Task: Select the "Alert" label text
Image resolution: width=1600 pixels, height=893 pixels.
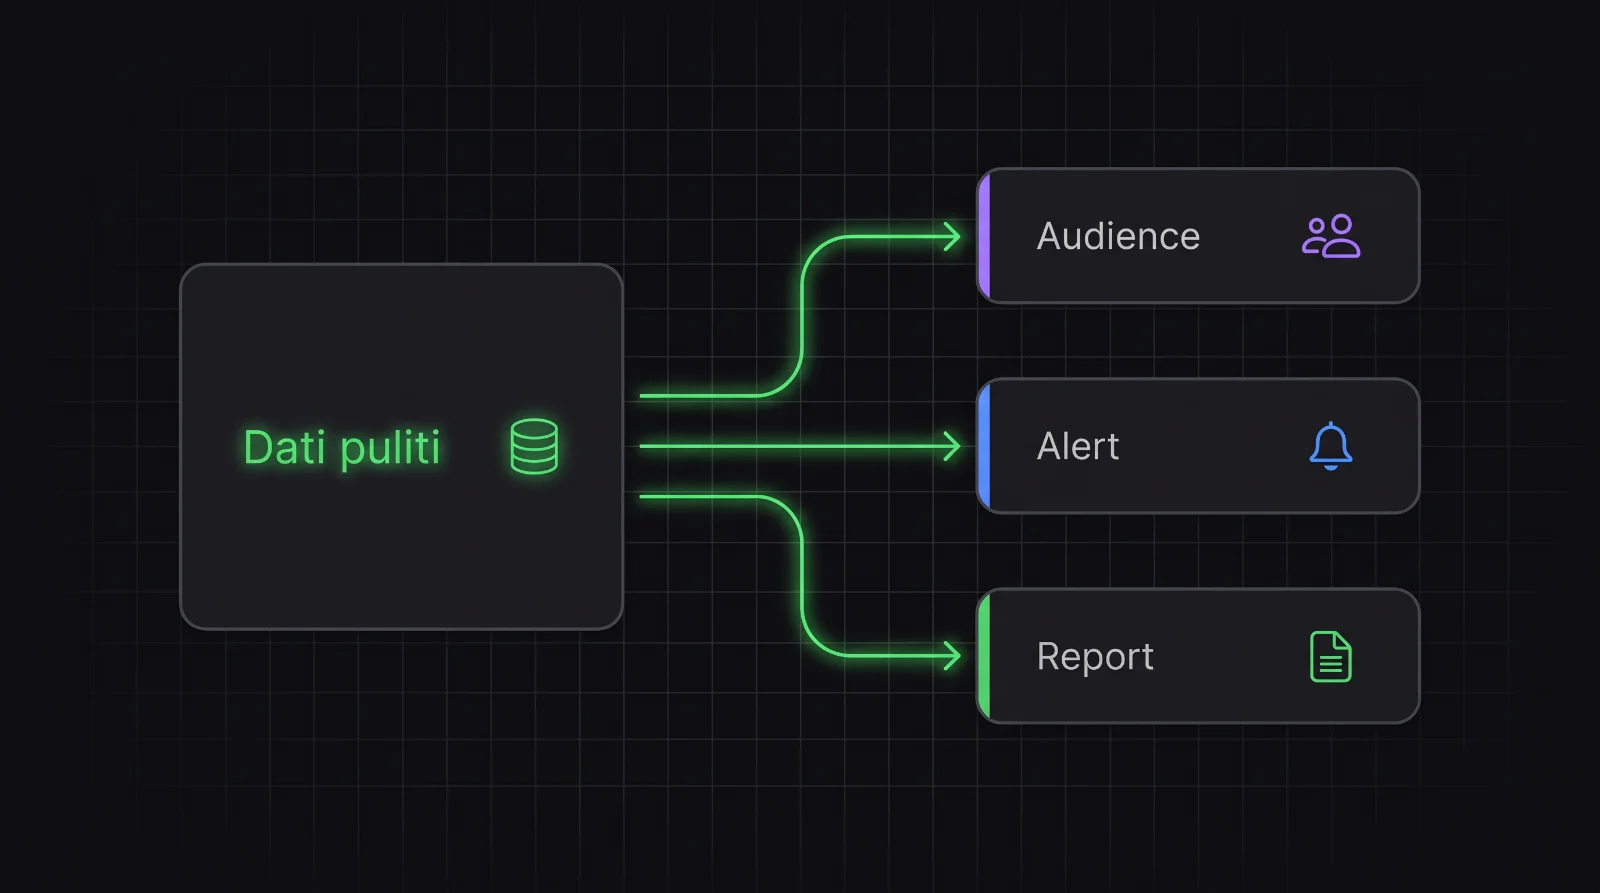Action: click(x=1078, y=446)
